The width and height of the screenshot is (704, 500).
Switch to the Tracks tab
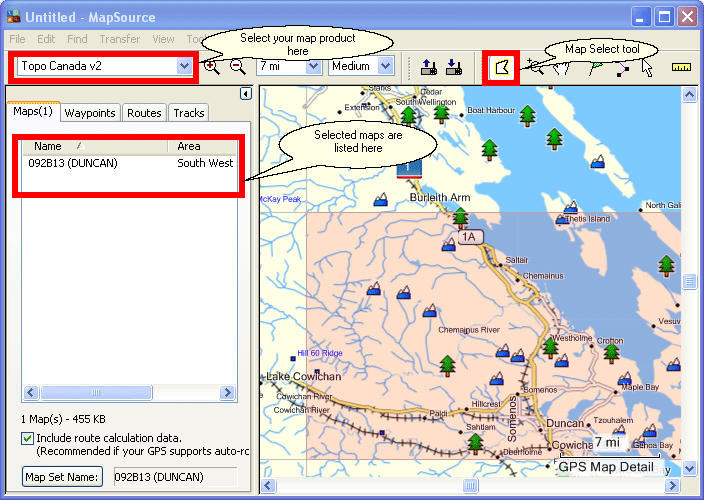[x=189, y=113]
